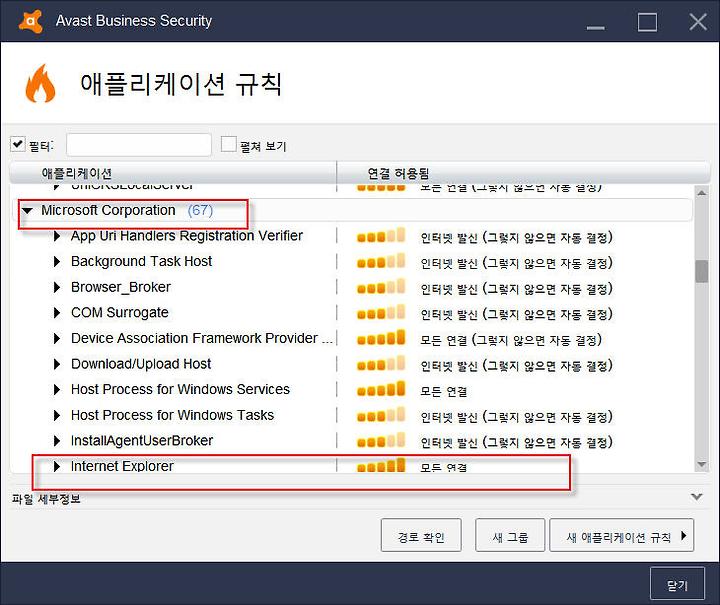Adjust connection level bars for Download/Upload Host
The image size is (720, 605).
[381, 364]
